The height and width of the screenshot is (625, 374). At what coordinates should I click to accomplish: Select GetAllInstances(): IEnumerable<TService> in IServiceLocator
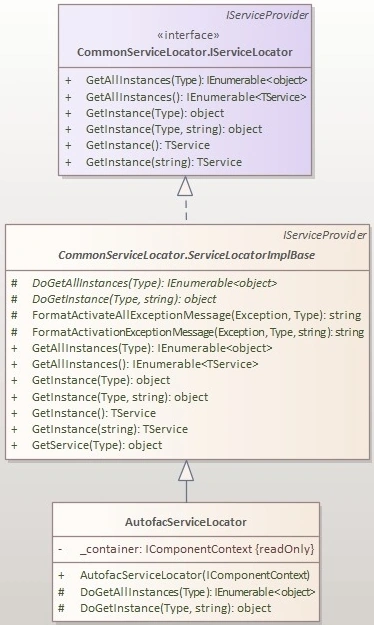[196, 97]
